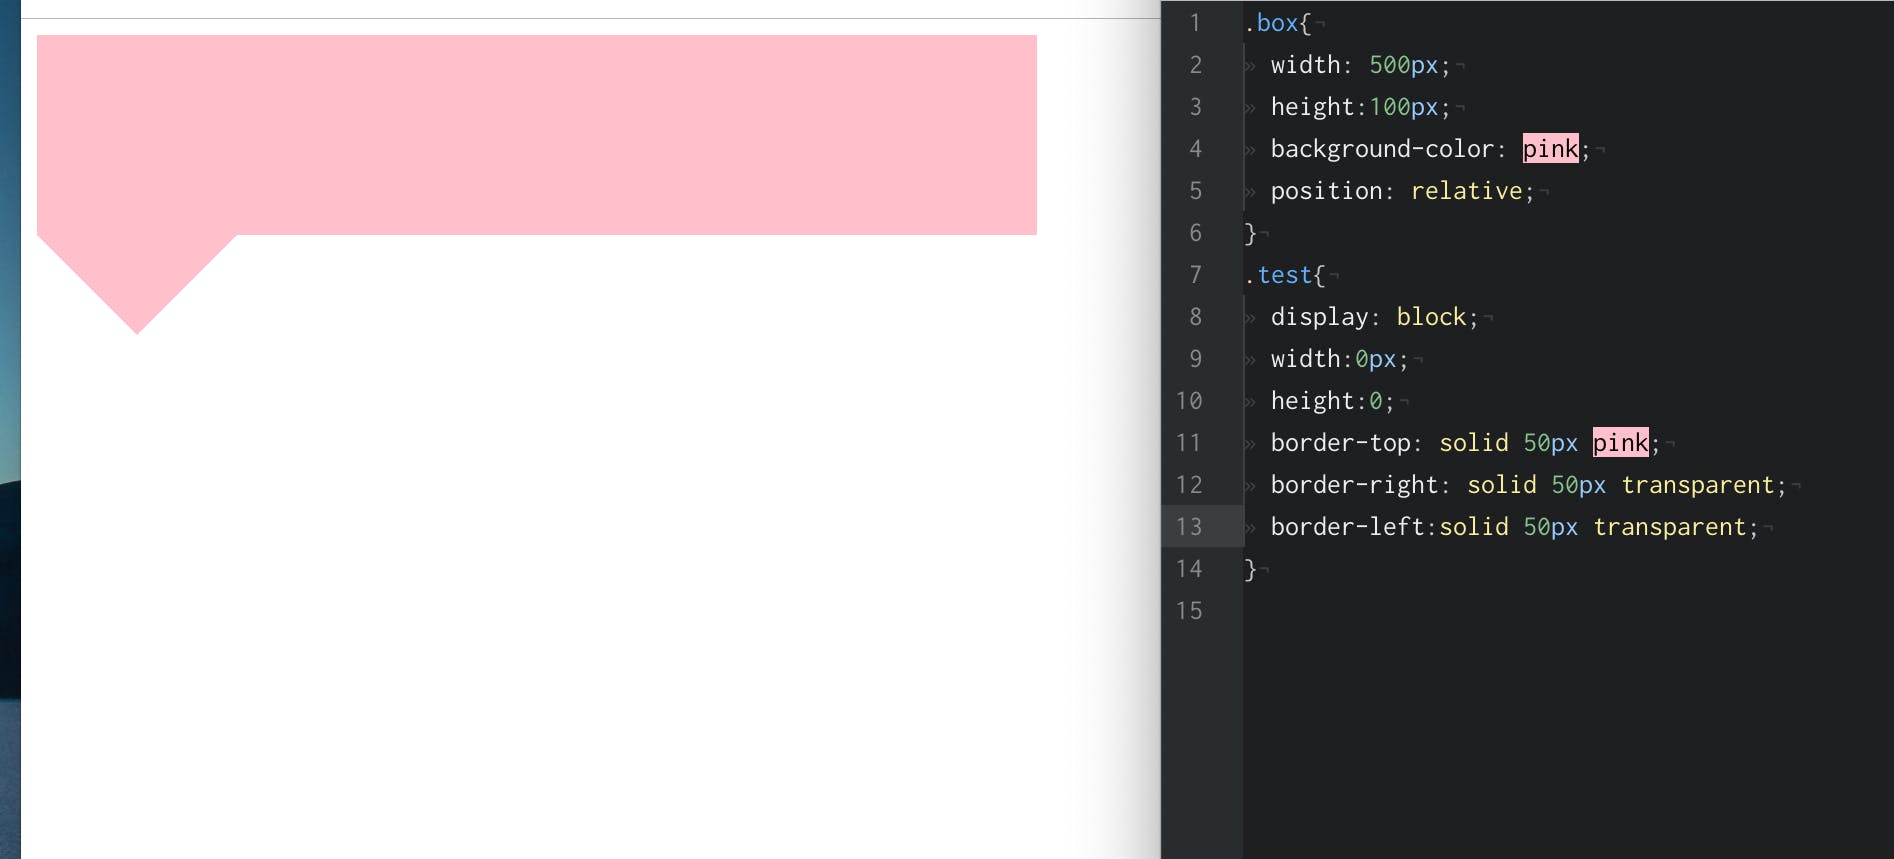This screenshot has height=859, width=1894.
Task: Click the .box selector name
Action: pyautogui.click(x=1271, y=23)
